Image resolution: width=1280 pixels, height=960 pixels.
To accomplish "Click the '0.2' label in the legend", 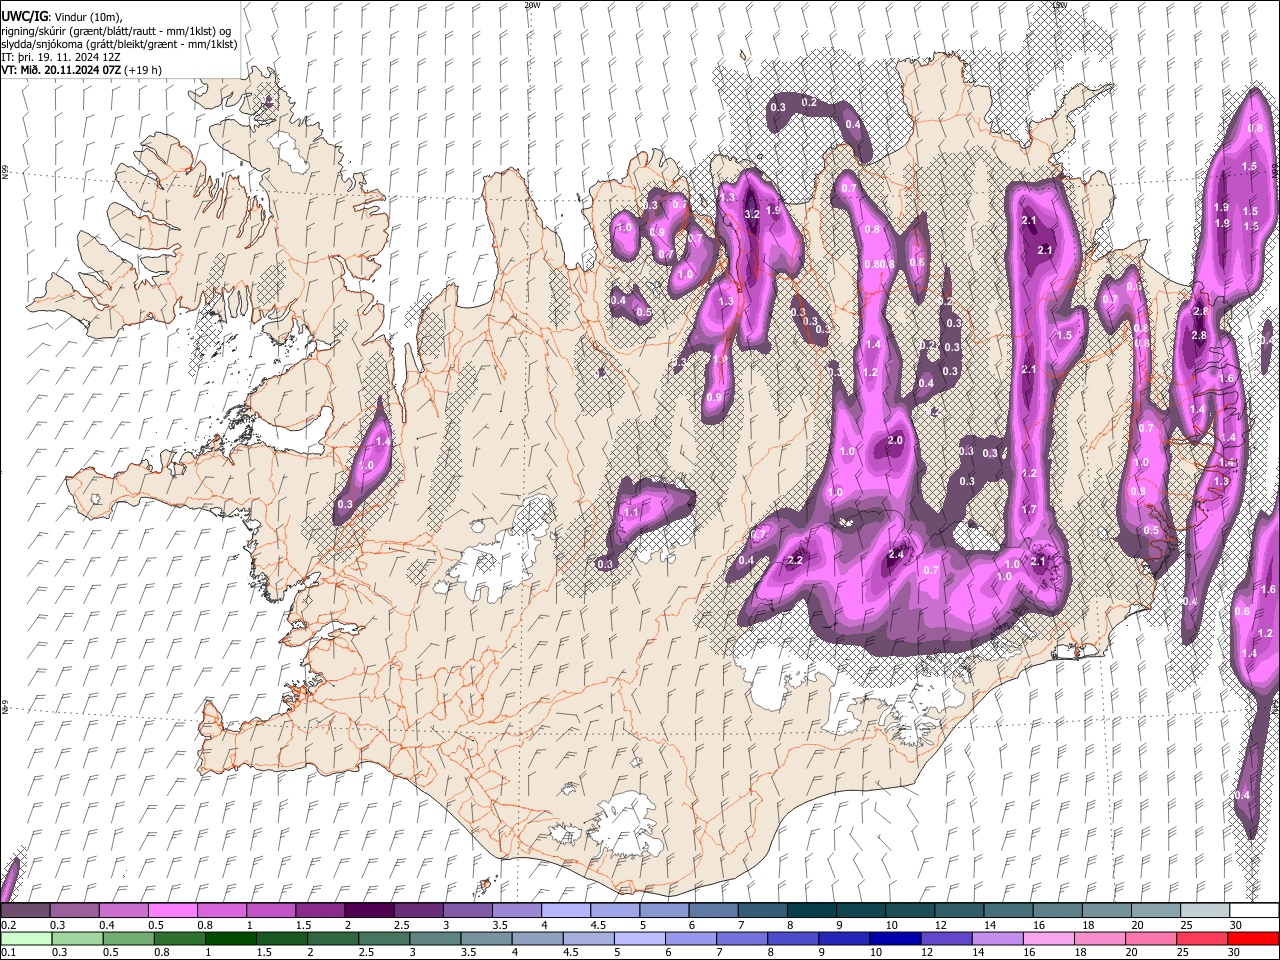I will (x=7, y=925).
